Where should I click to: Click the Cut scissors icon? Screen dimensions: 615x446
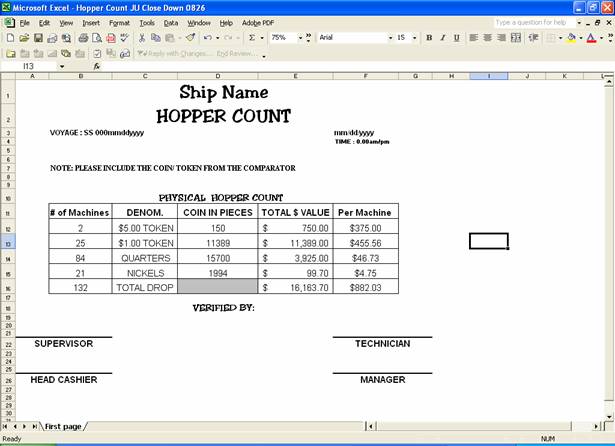click(x=142, y=38)
